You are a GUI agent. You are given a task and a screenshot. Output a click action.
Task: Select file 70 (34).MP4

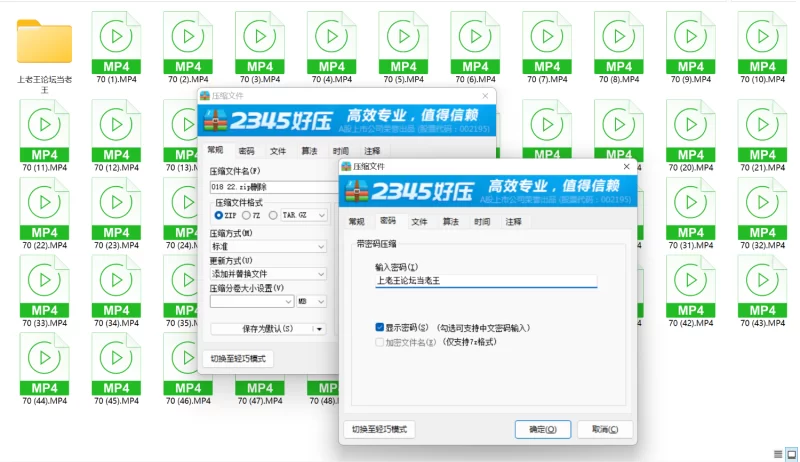point(116,291)
